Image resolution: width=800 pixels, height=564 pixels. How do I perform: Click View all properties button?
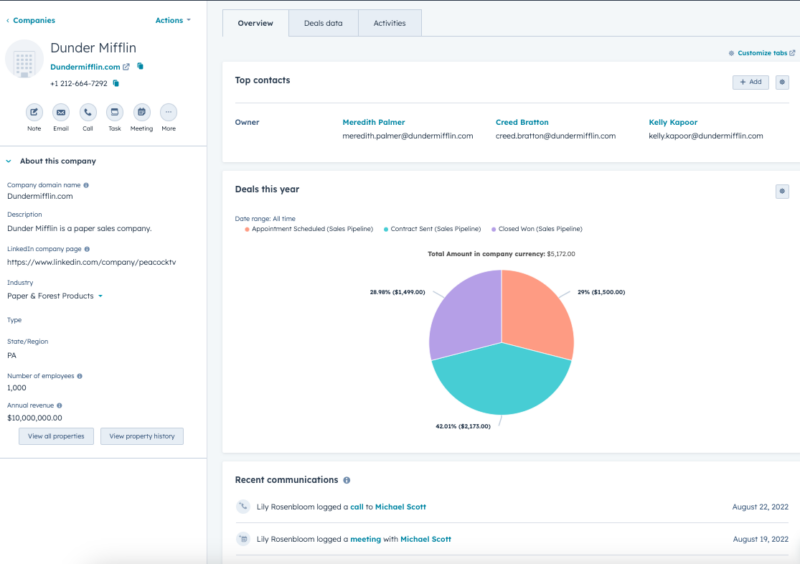[56, 436]
